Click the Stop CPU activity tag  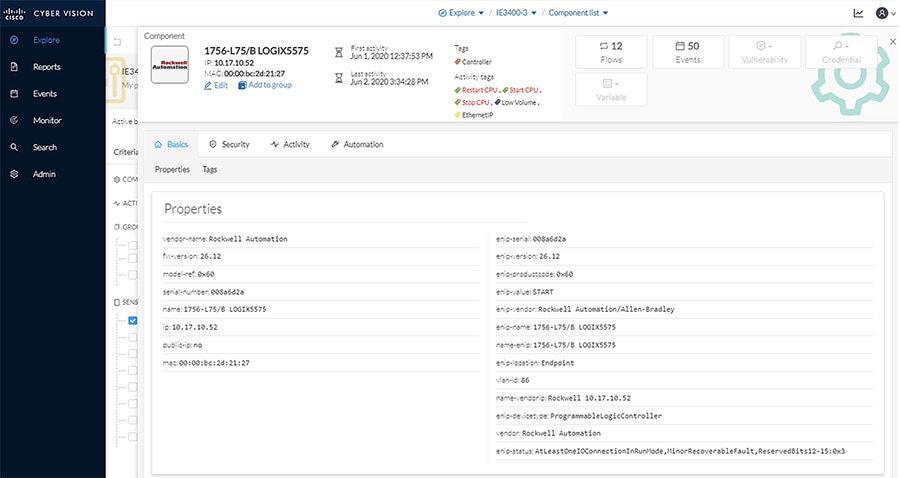[472, 103]
